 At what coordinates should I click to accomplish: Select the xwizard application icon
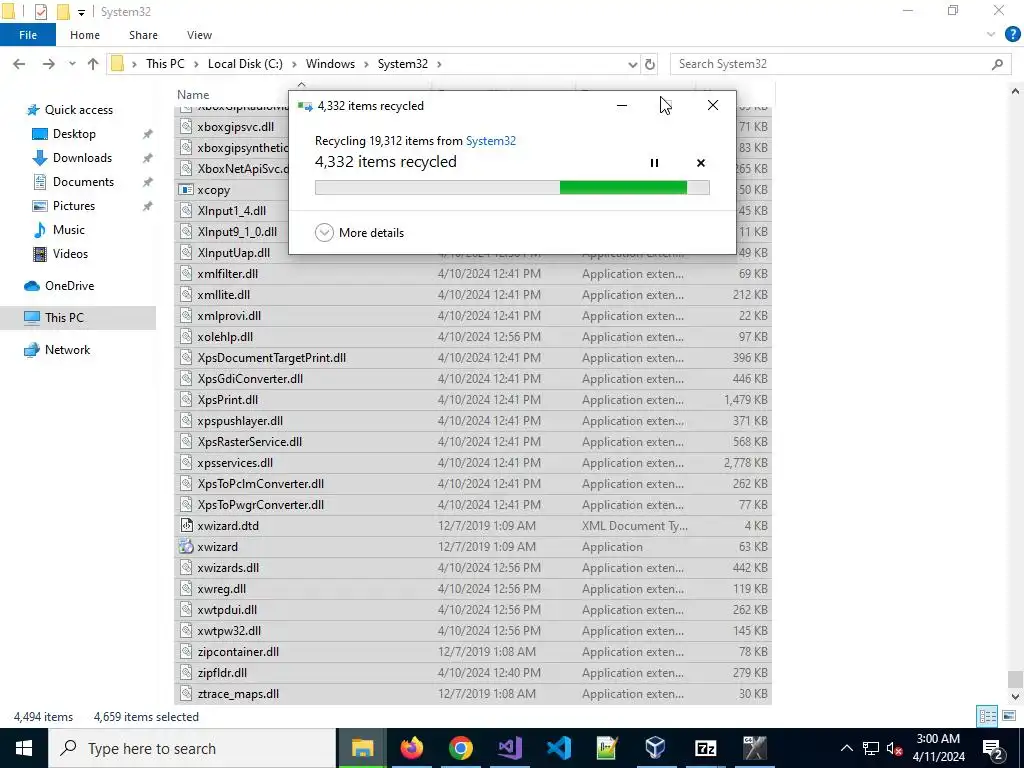(186, 547)
